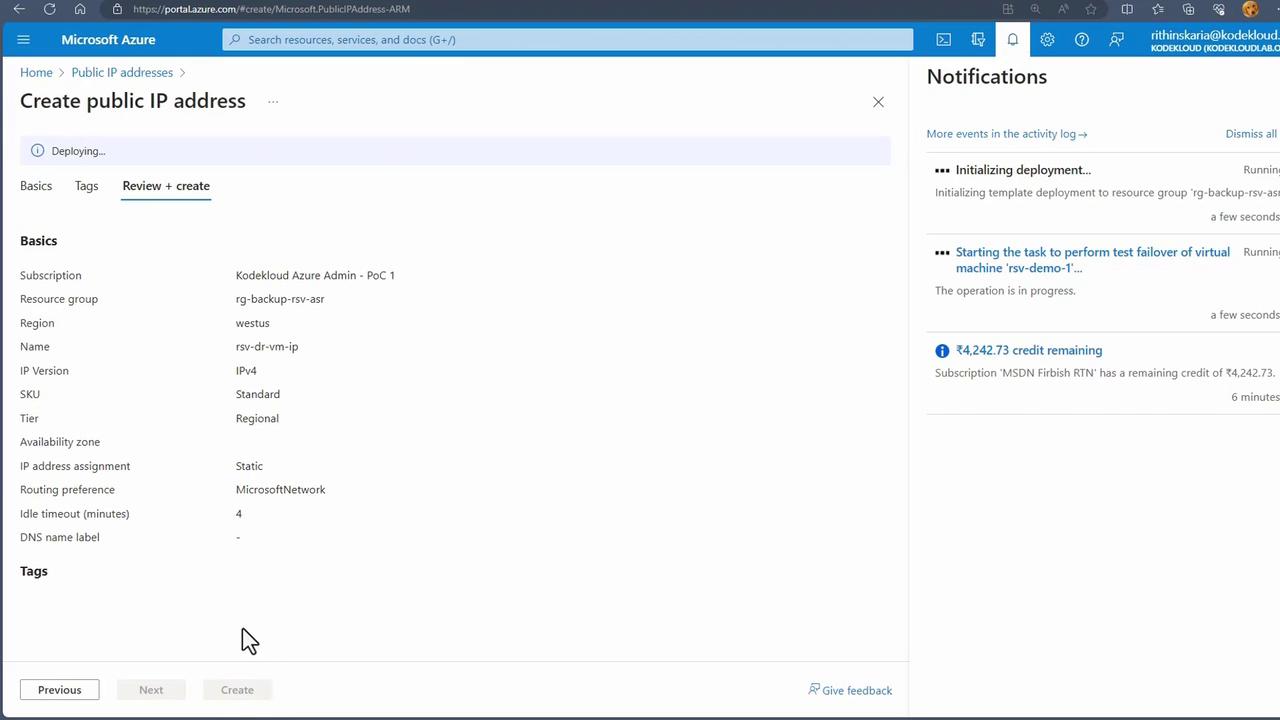
Task: Open the more options ellipsis beside title
Action: coord(273,102)
